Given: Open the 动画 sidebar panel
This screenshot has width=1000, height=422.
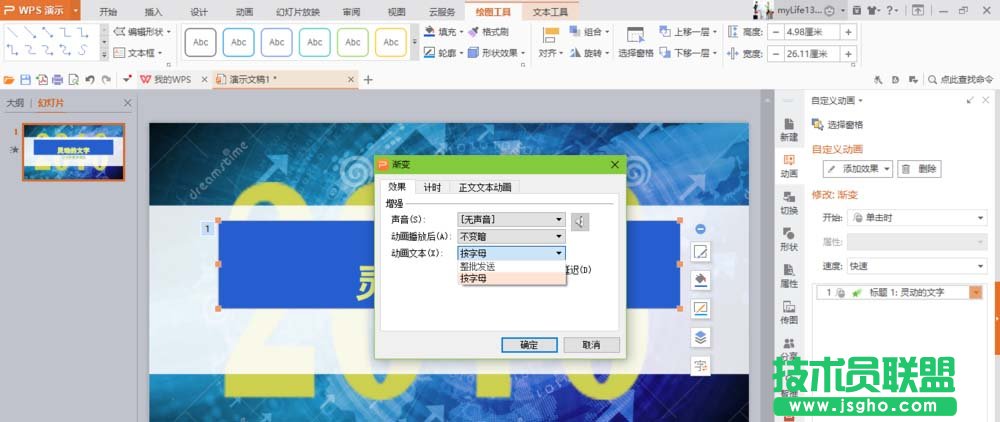Looking at the screenshot, I should click(x=789, y=166).
